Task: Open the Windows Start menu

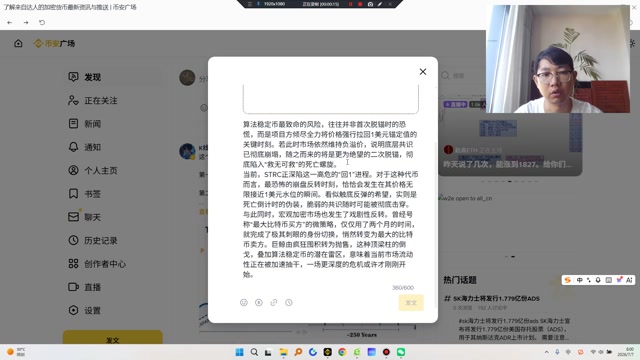Action: [240, 352]
